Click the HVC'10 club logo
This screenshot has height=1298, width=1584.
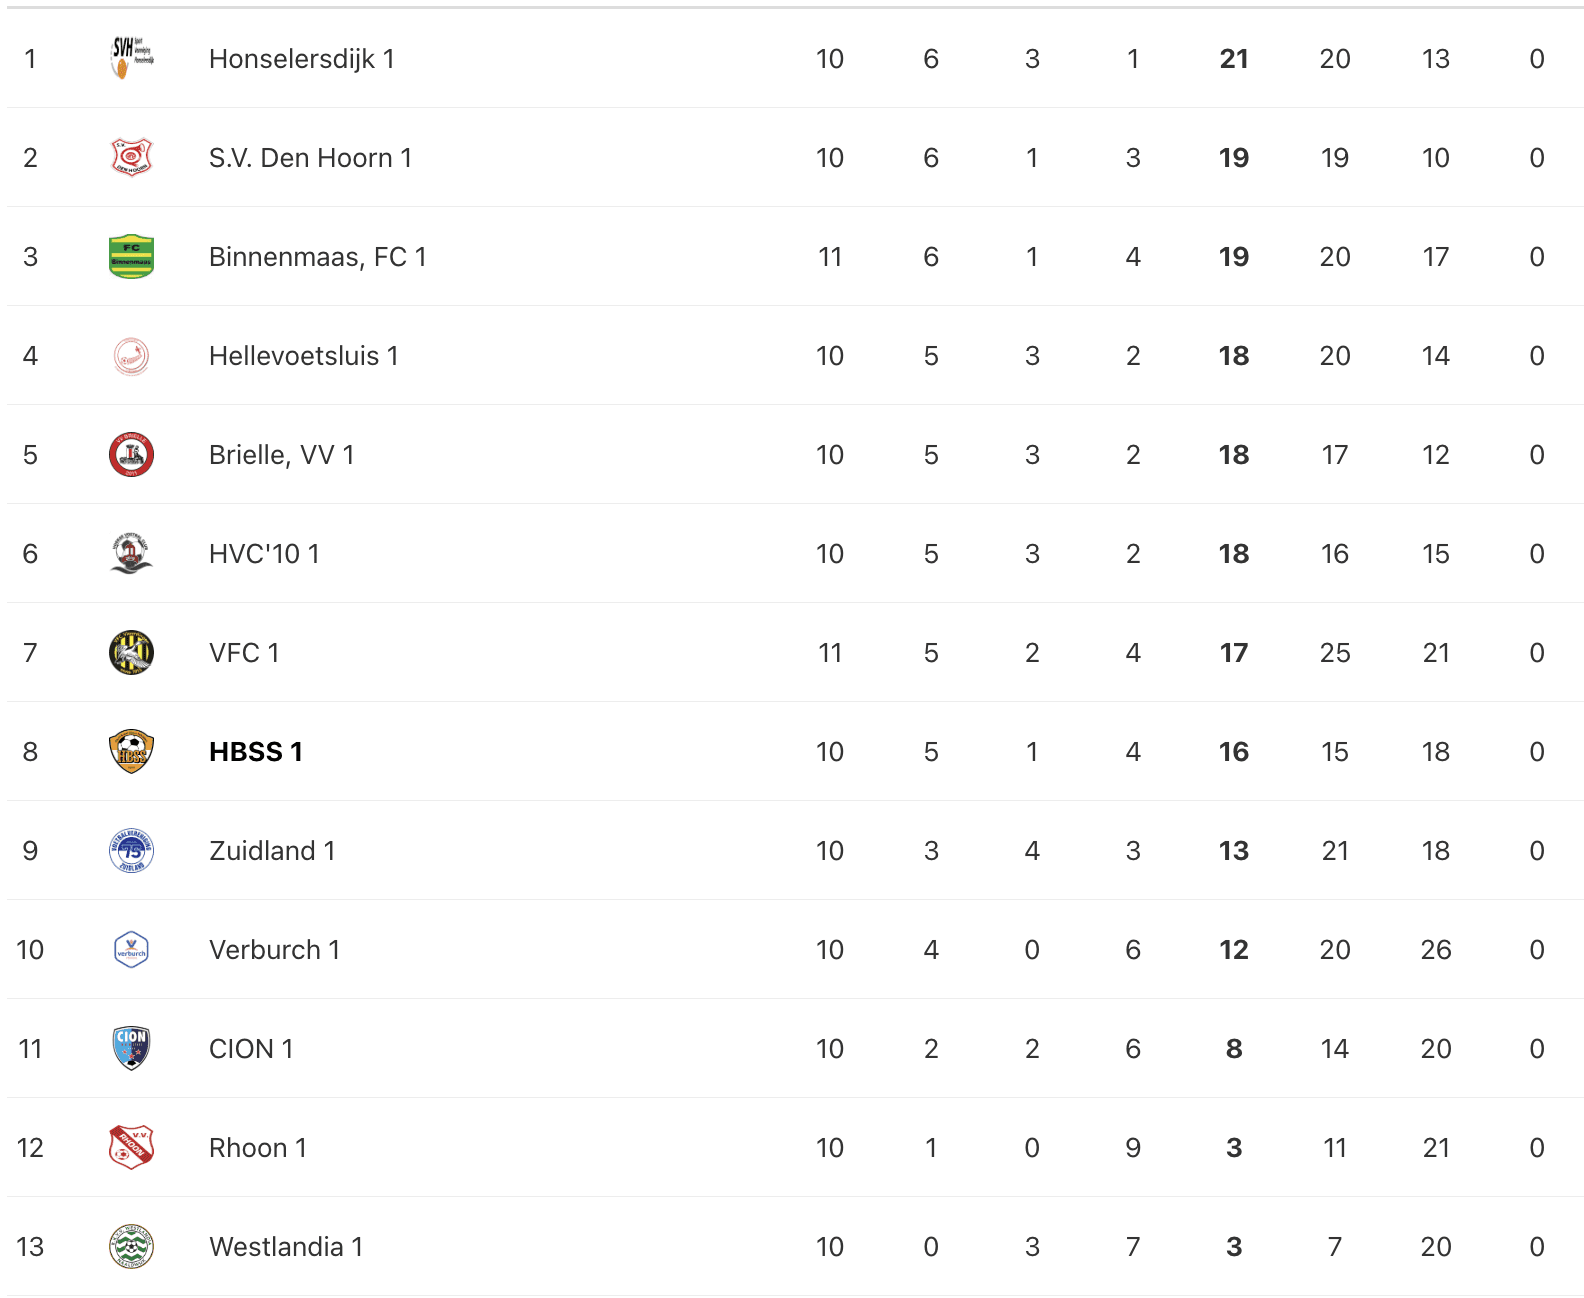coord(131,553)
